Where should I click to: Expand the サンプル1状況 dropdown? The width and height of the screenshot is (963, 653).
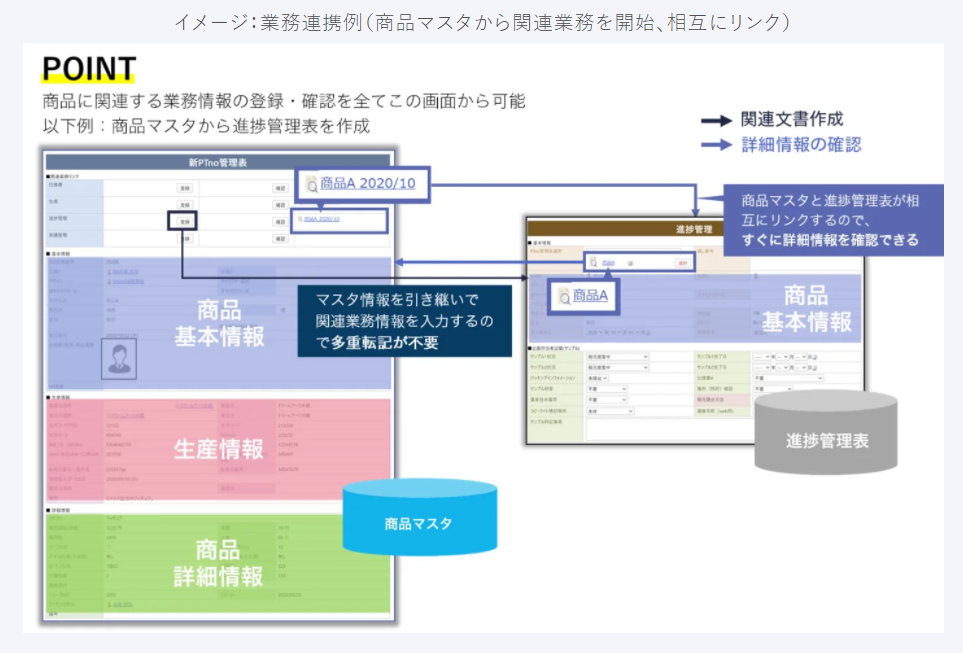tap(616, 356)
